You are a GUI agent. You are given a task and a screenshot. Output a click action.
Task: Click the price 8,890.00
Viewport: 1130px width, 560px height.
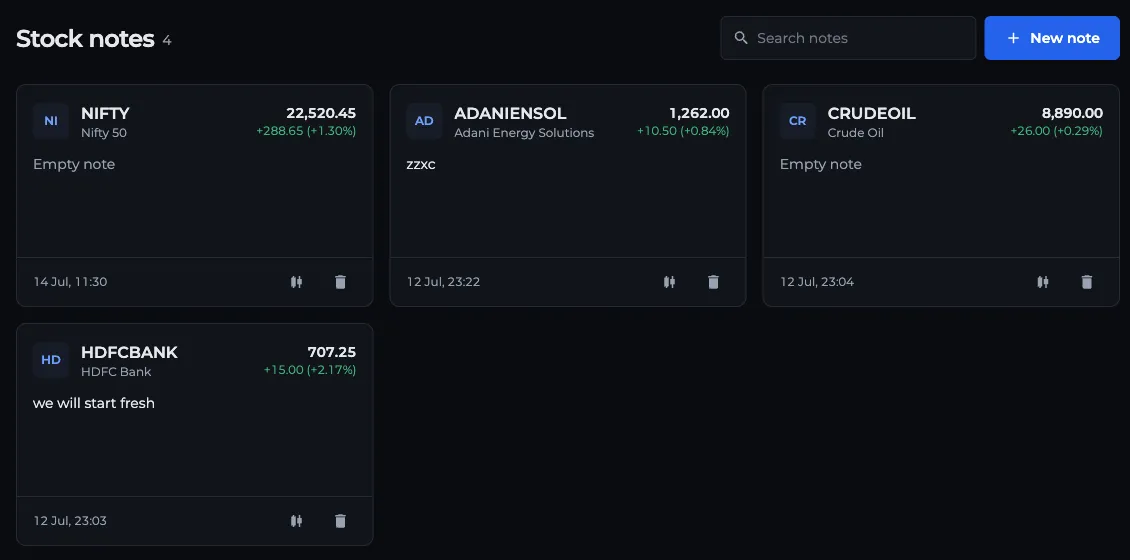[x=1072, y=113]
